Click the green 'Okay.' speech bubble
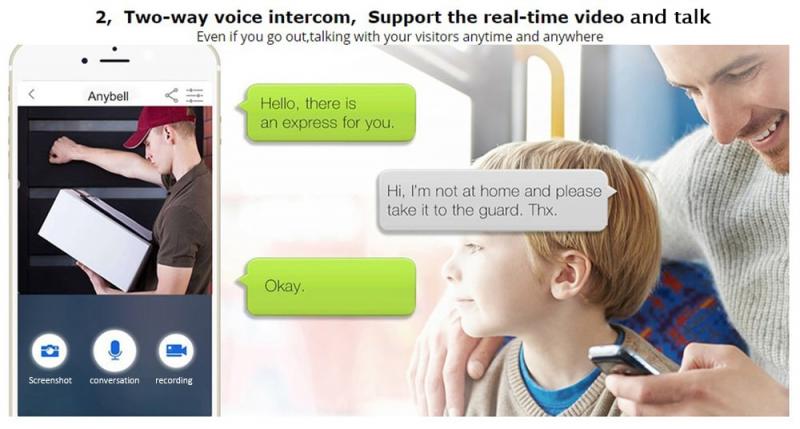Image resolution: width=800 pixels, height=429 pixels. (329, 286)
